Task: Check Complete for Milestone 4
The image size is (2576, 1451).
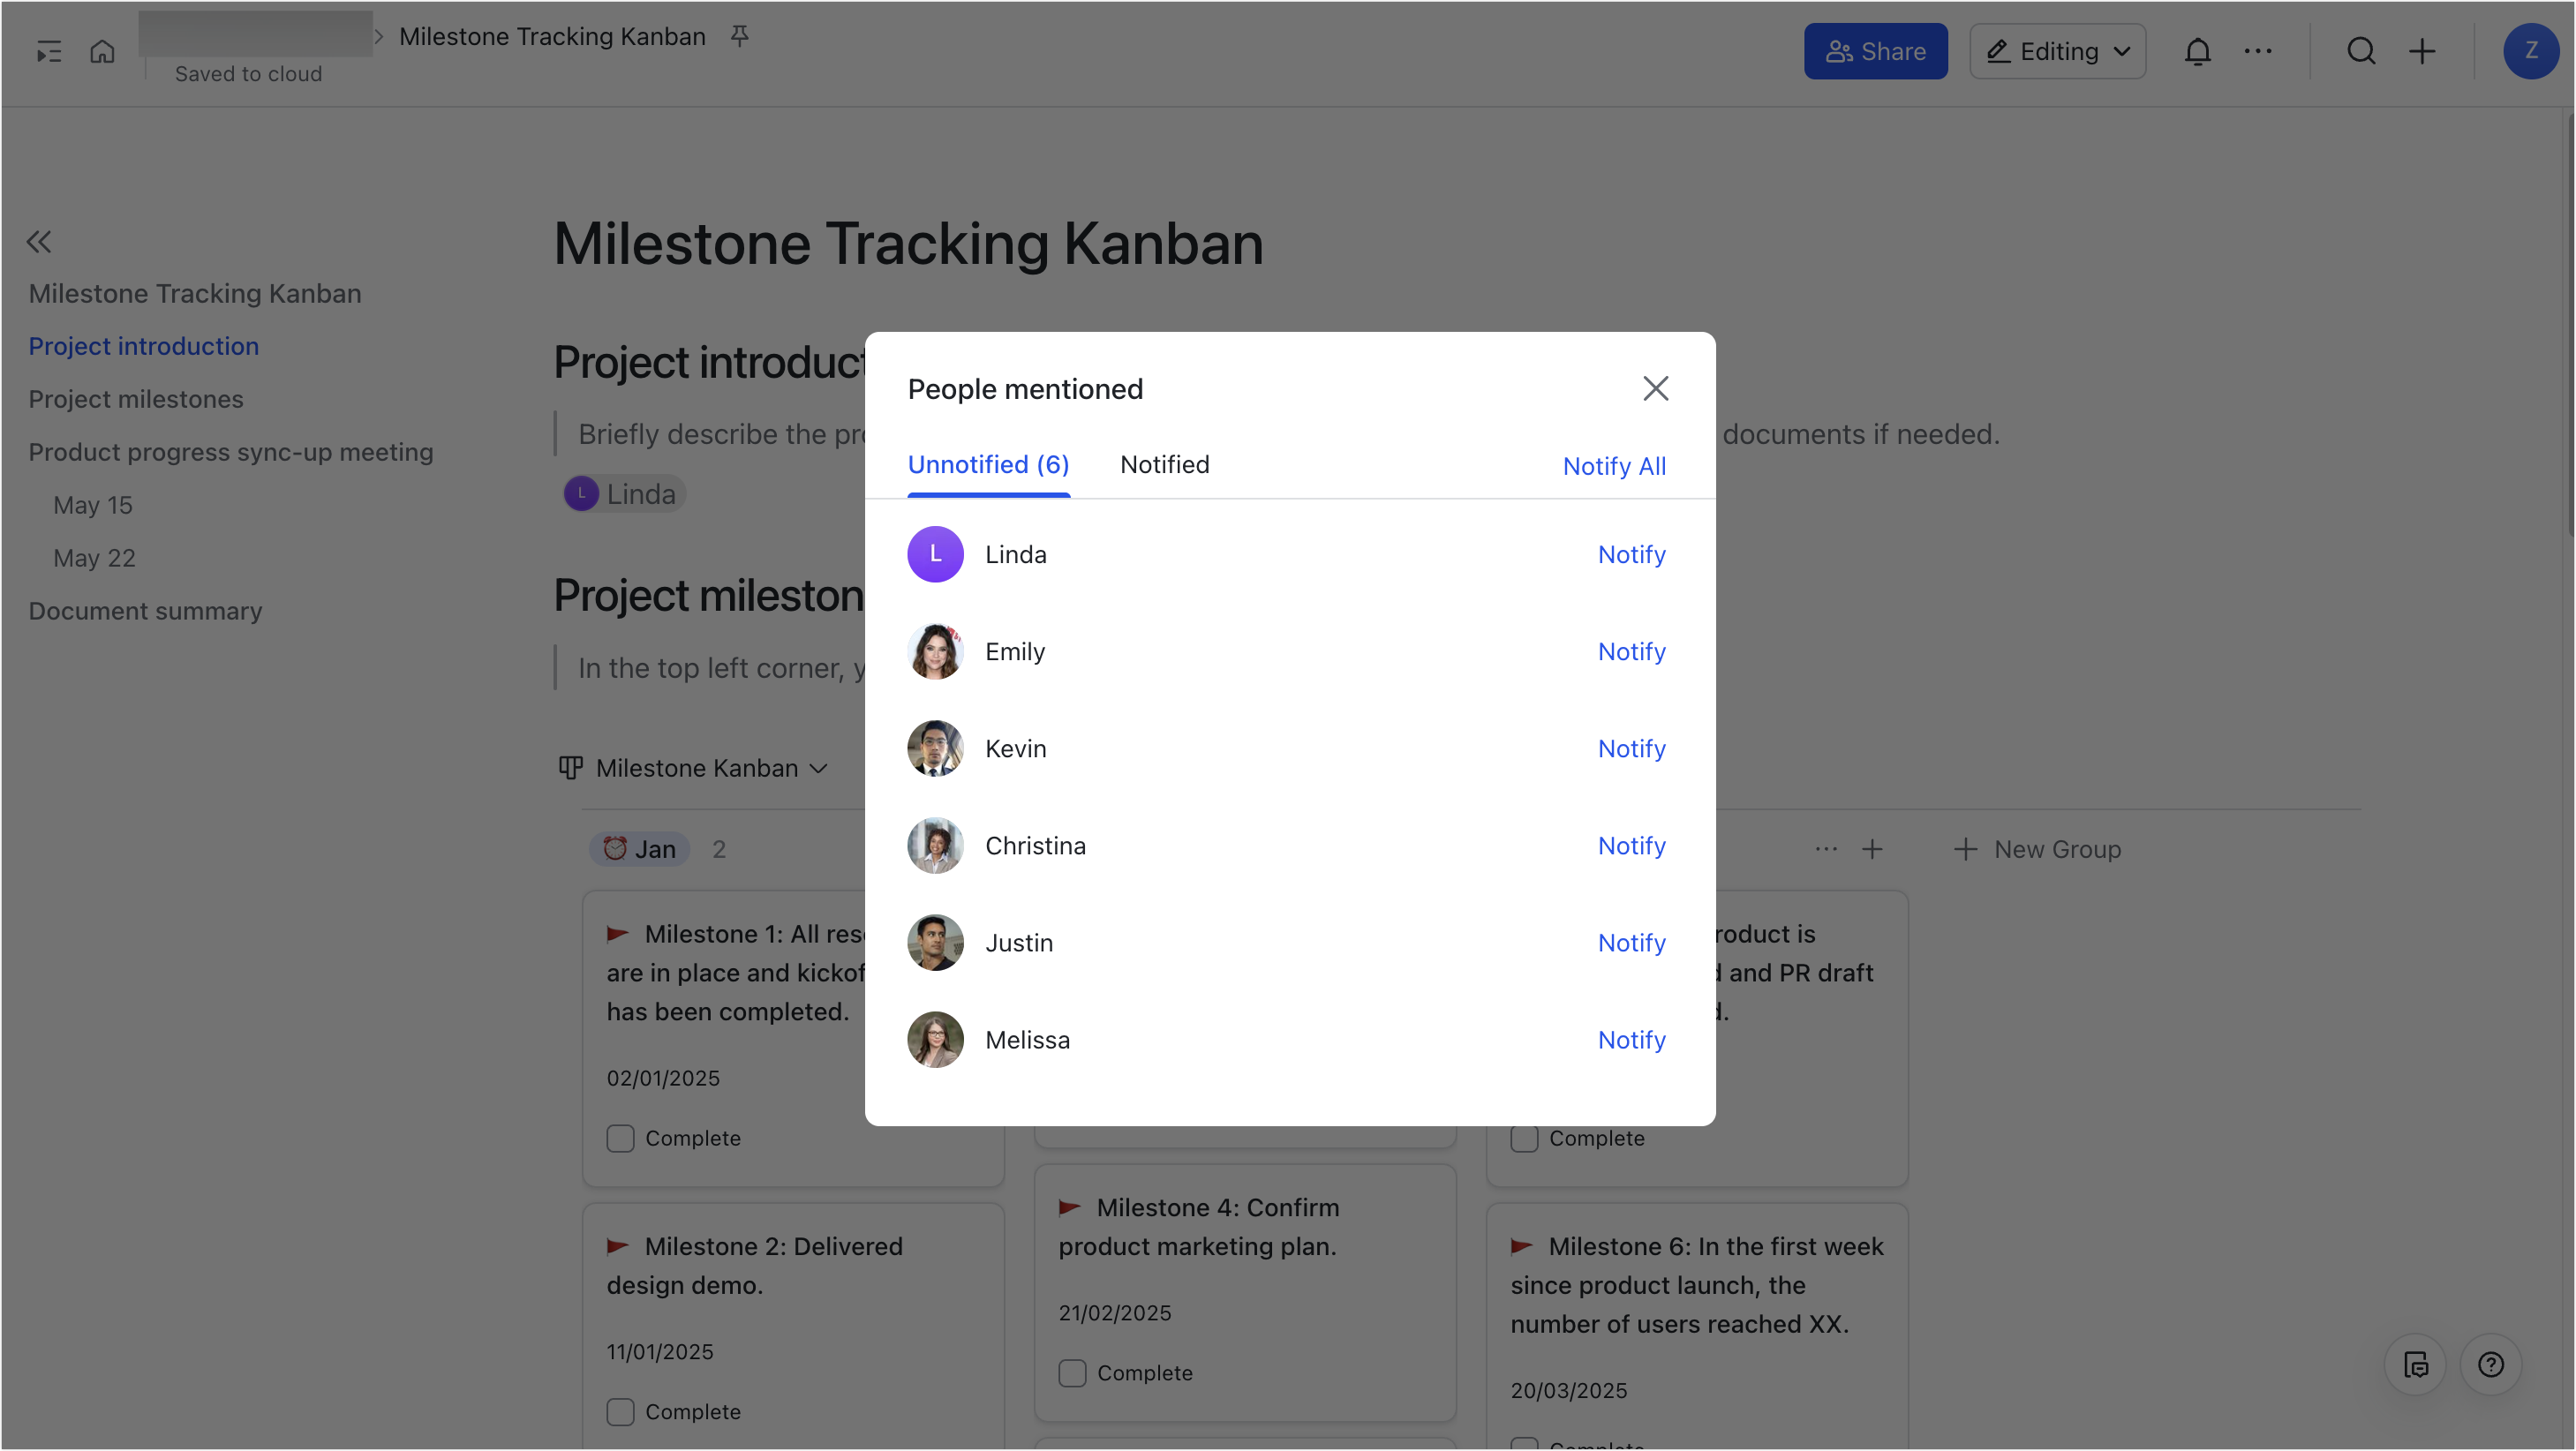Action: pyautogui.click(x=1072, y=1373)
